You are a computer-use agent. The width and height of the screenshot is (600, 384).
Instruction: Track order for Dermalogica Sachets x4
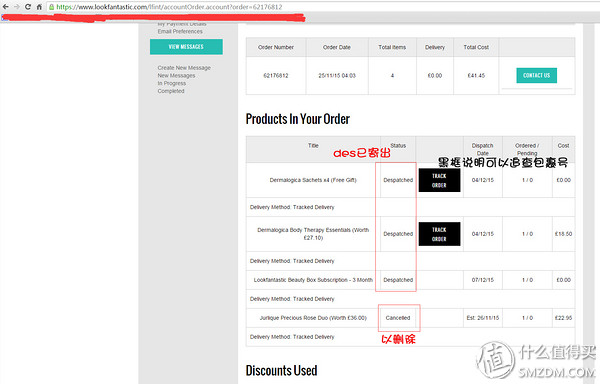(x=439, y=180)
